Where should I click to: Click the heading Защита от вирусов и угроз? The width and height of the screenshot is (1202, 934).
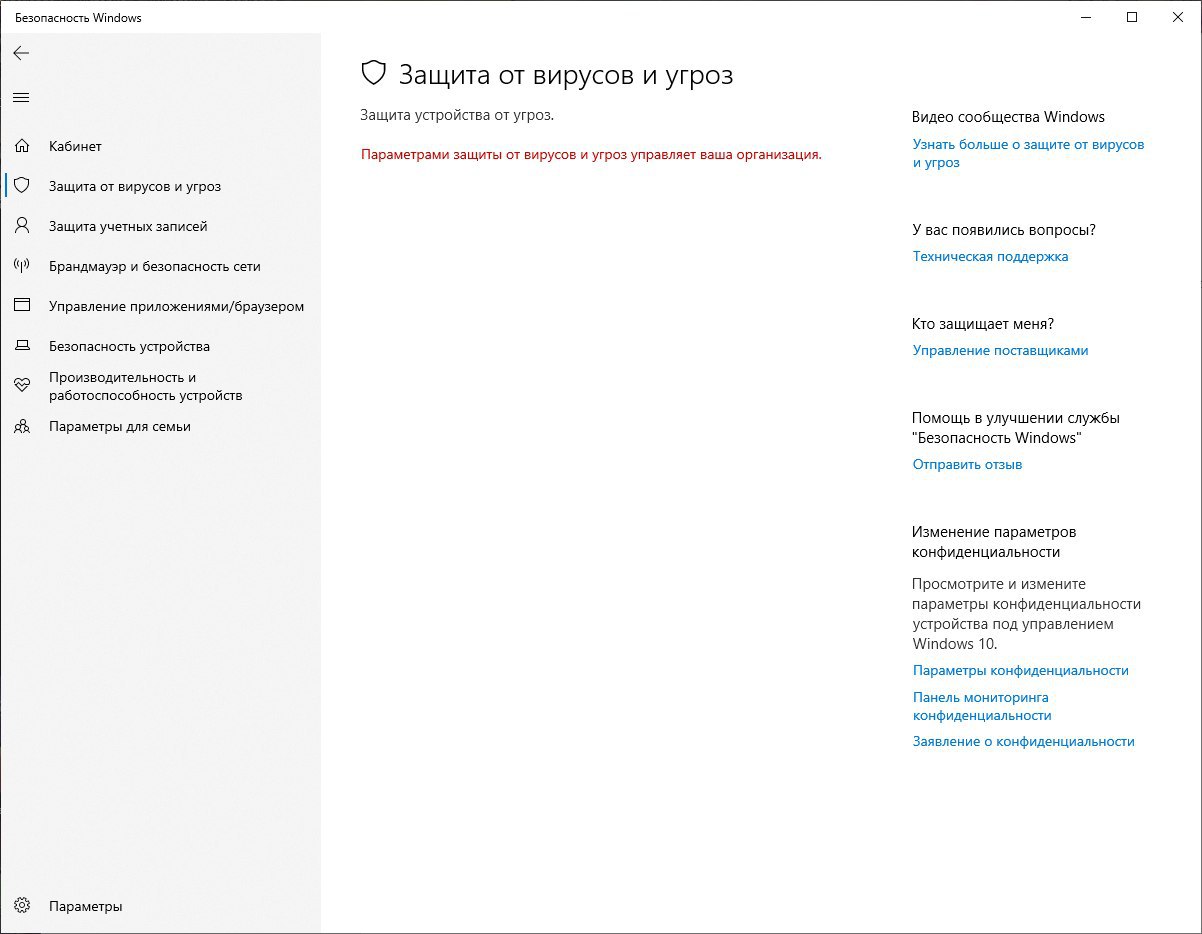click(566, 74)
